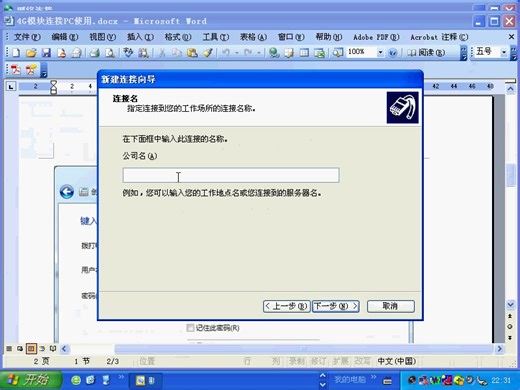Image resolution: width=520 pixels, height=390 pixels.
Task: Click the 阅读(R) reading button
Action: pos(426,53)
